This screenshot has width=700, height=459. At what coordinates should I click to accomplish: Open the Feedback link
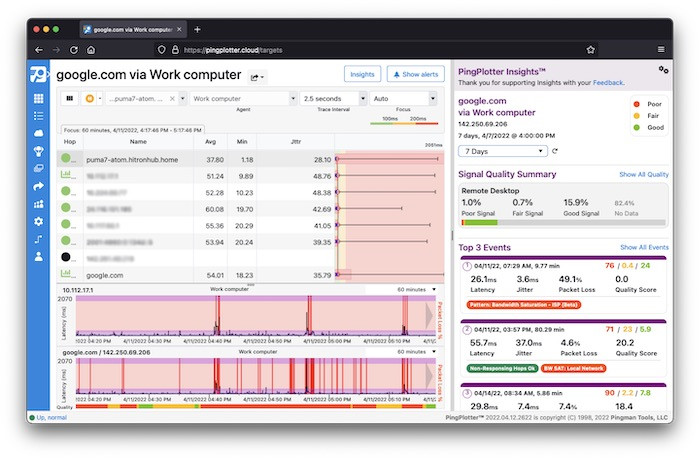click(608, 83)
